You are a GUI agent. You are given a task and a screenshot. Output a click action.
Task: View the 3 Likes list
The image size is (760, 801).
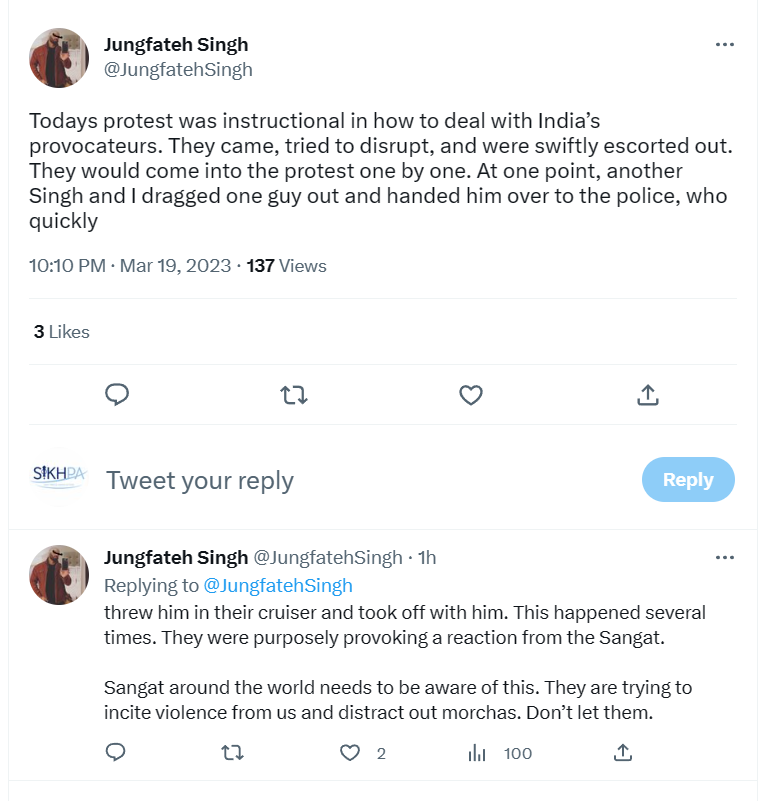click(x=62, y=332)
